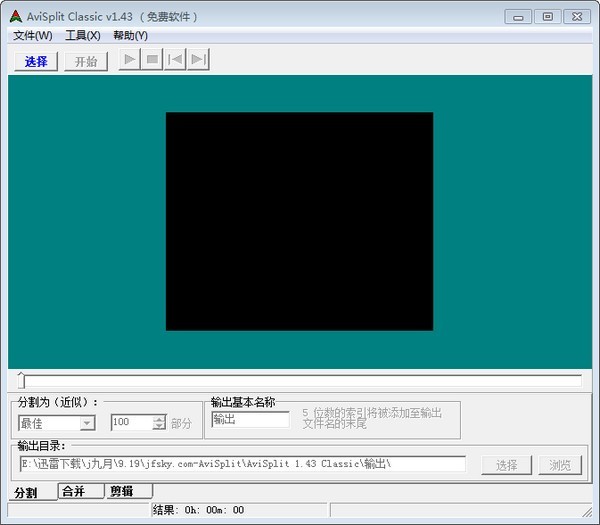This screenshot has width=600, height=525.
Task: Click the output directory path field
Action: pos(243,464)
